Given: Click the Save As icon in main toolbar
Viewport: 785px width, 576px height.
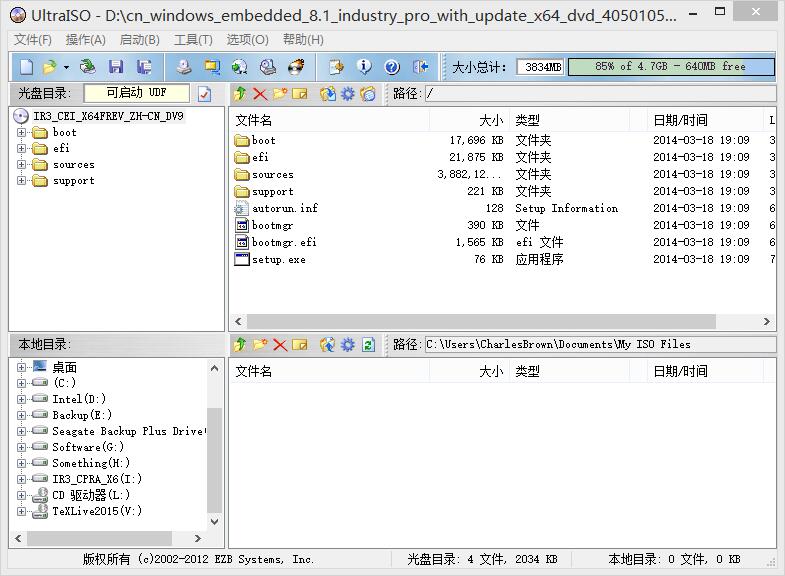Looking at the screenshot, I should [144, 67].
